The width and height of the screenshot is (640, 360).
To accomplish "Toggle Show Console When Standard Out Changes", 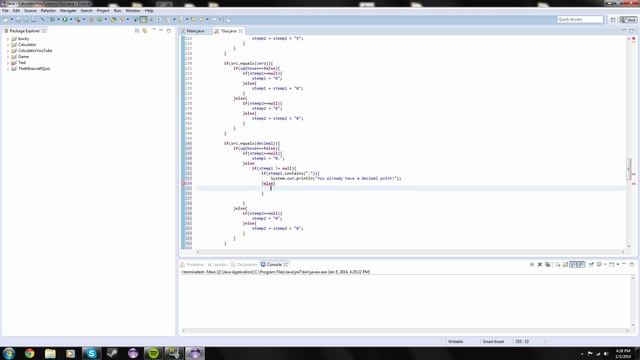I will coord(573,264).
